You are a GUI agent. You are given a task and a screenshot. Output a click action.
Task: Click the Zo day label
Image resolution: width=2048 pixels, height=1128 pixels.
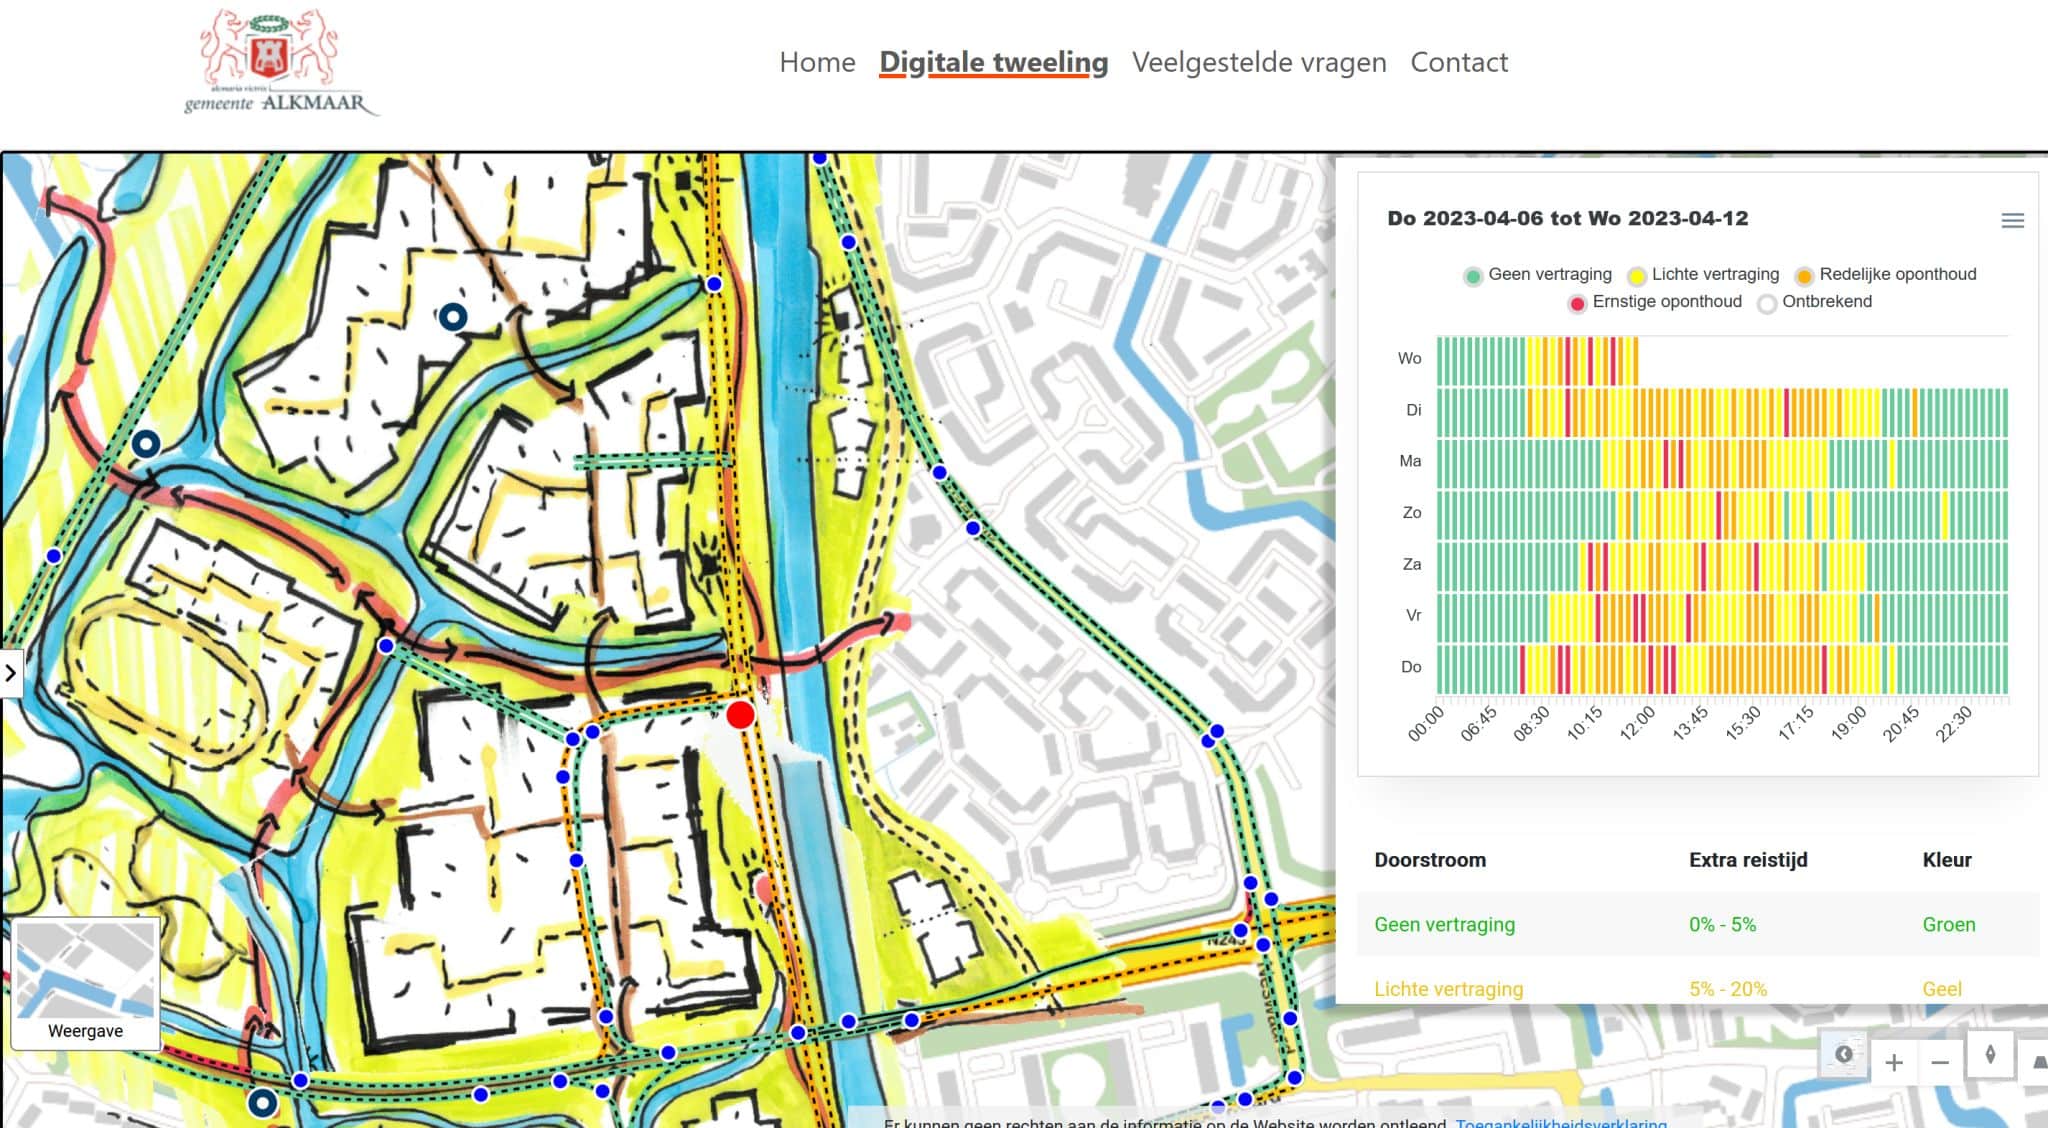pyautogui.click(x=1411, y=513)
